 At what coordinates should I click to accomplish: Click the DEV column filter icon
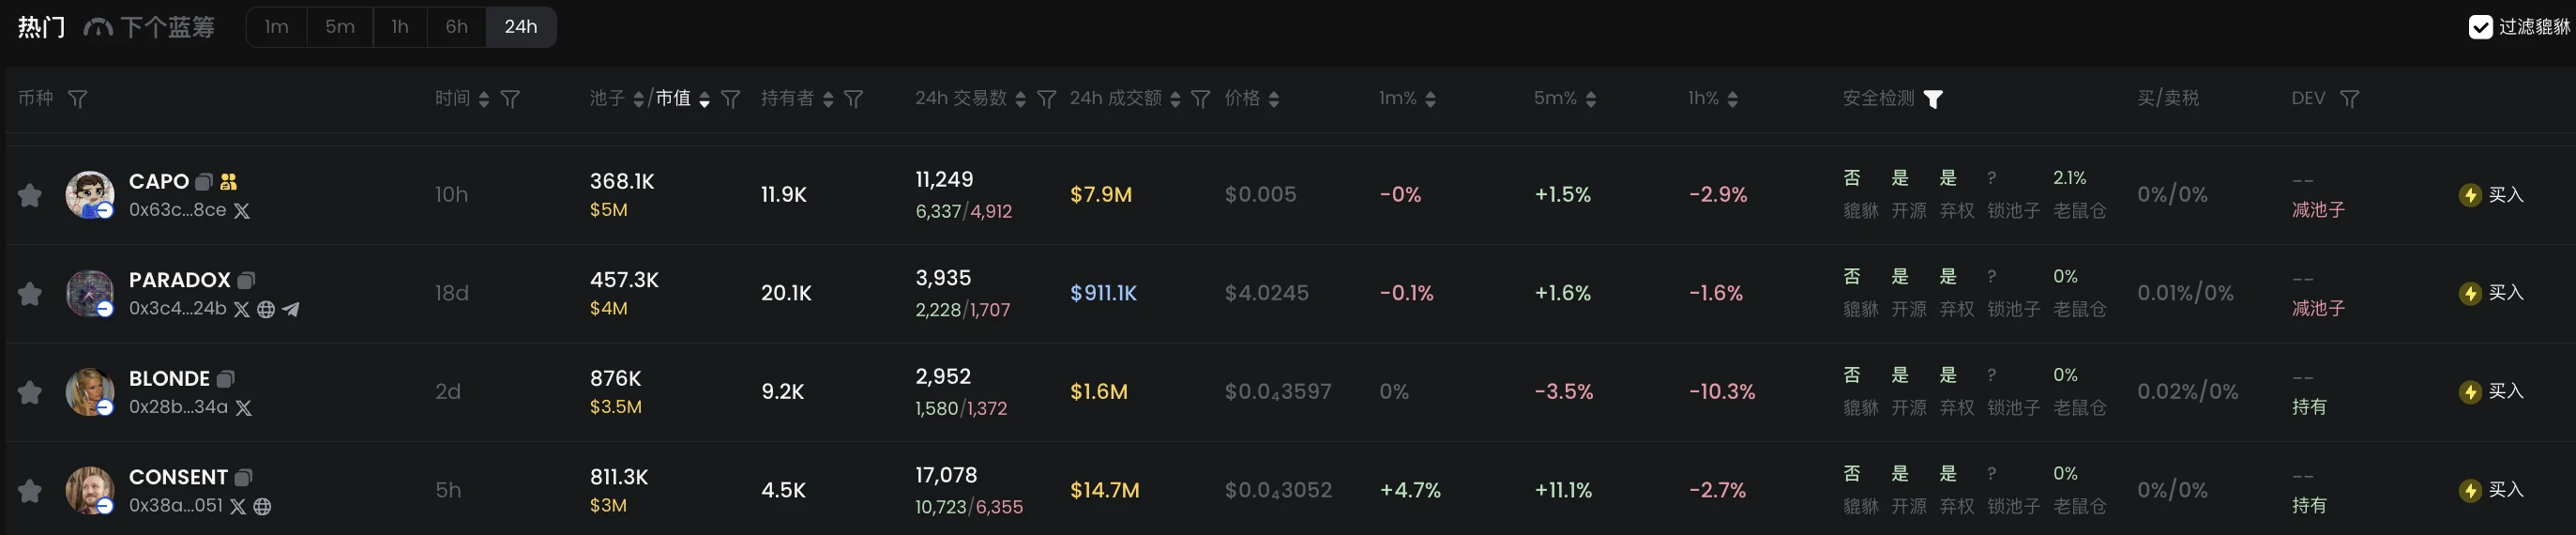tap(2350, 99)
